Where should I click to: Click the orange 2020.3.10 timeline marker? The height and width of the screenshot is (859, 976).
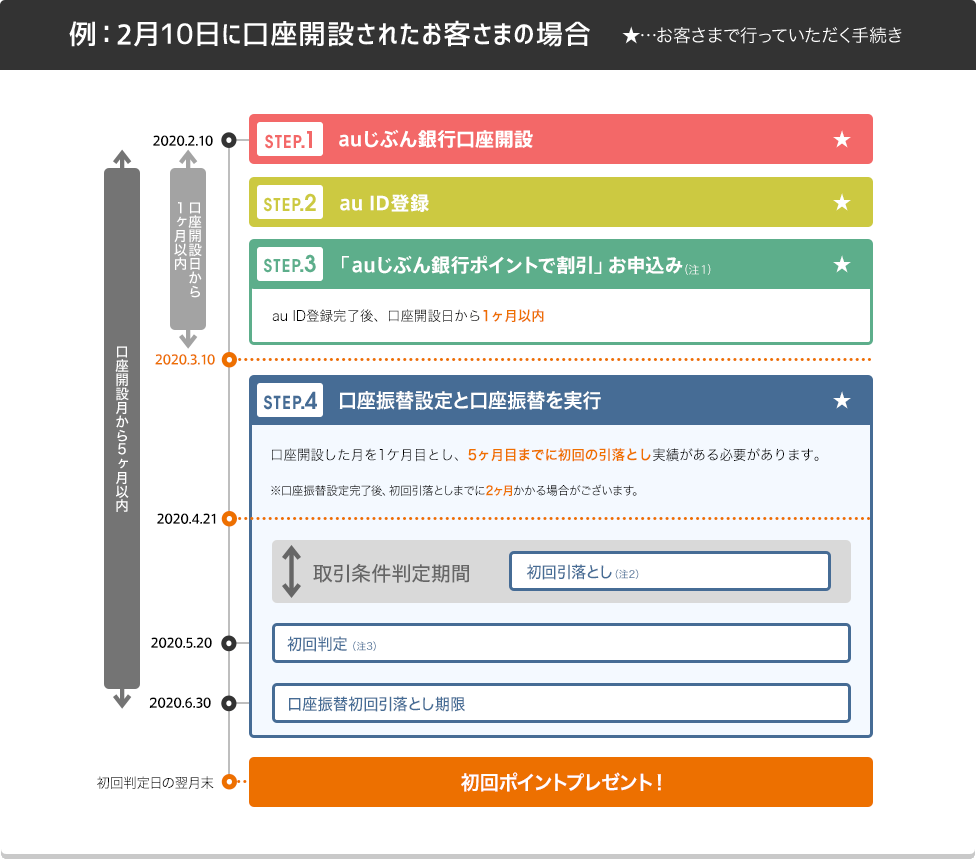[x=229, y=359]
